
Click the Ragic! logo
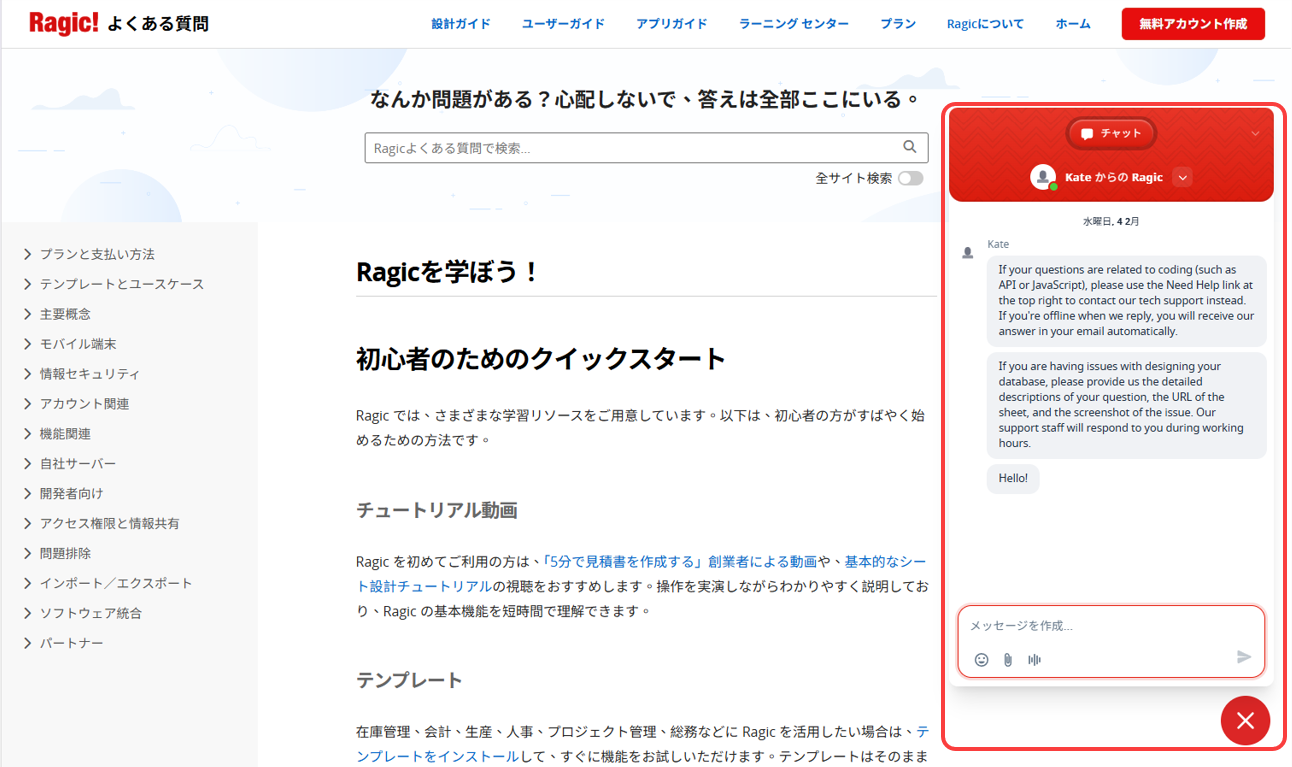click(x=64, y=23)
